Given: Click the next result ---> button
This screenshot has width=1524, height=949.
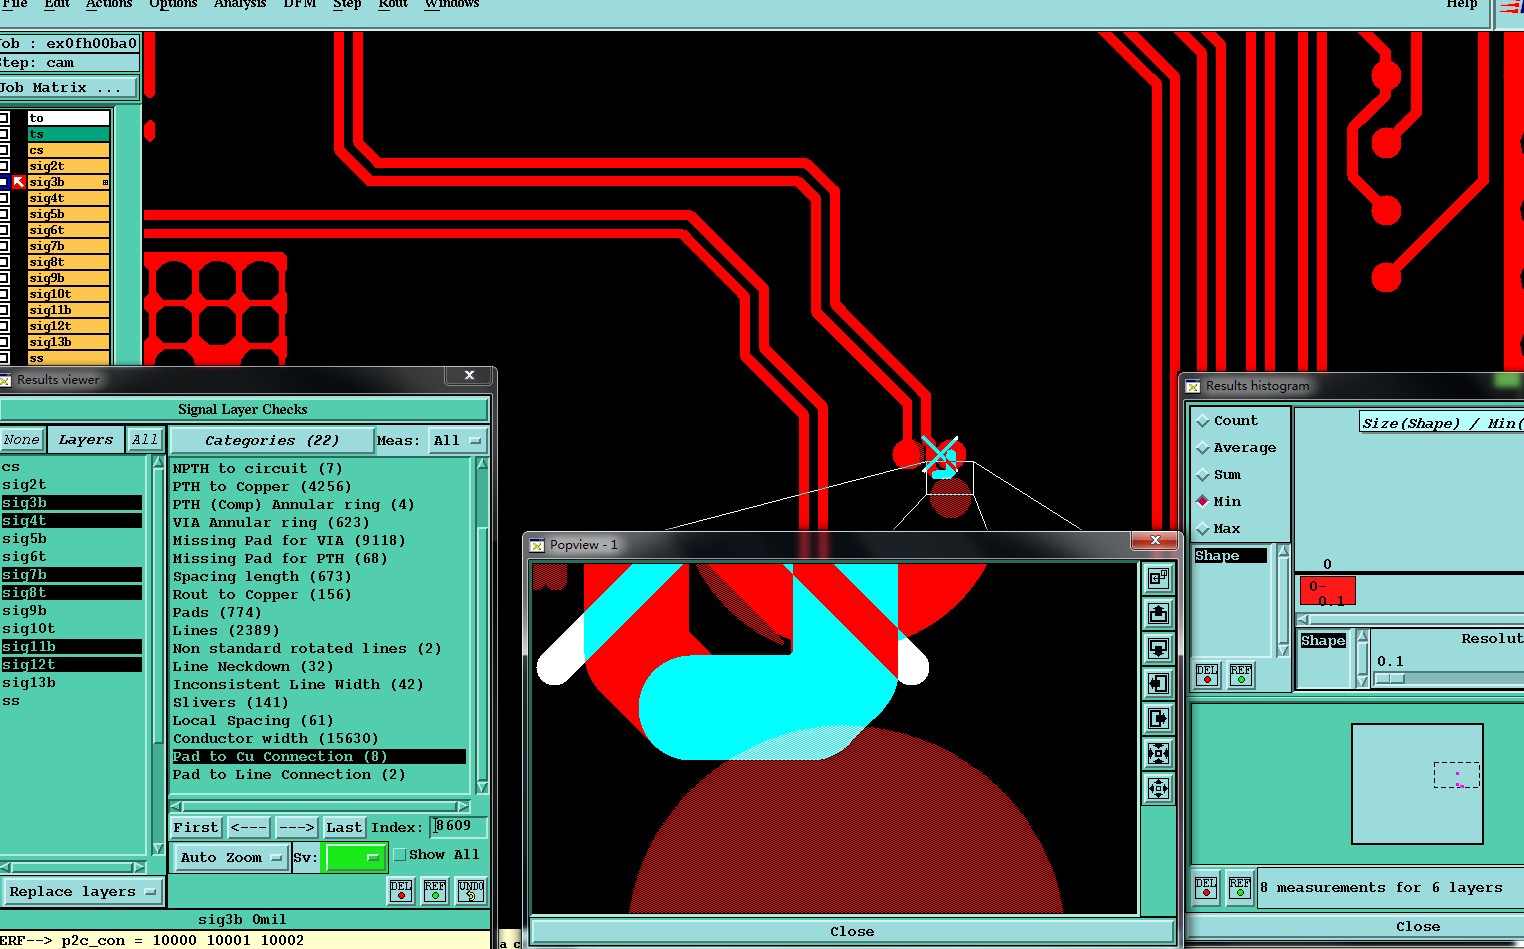Looking at the screenshot, I should tap(296, 828).
